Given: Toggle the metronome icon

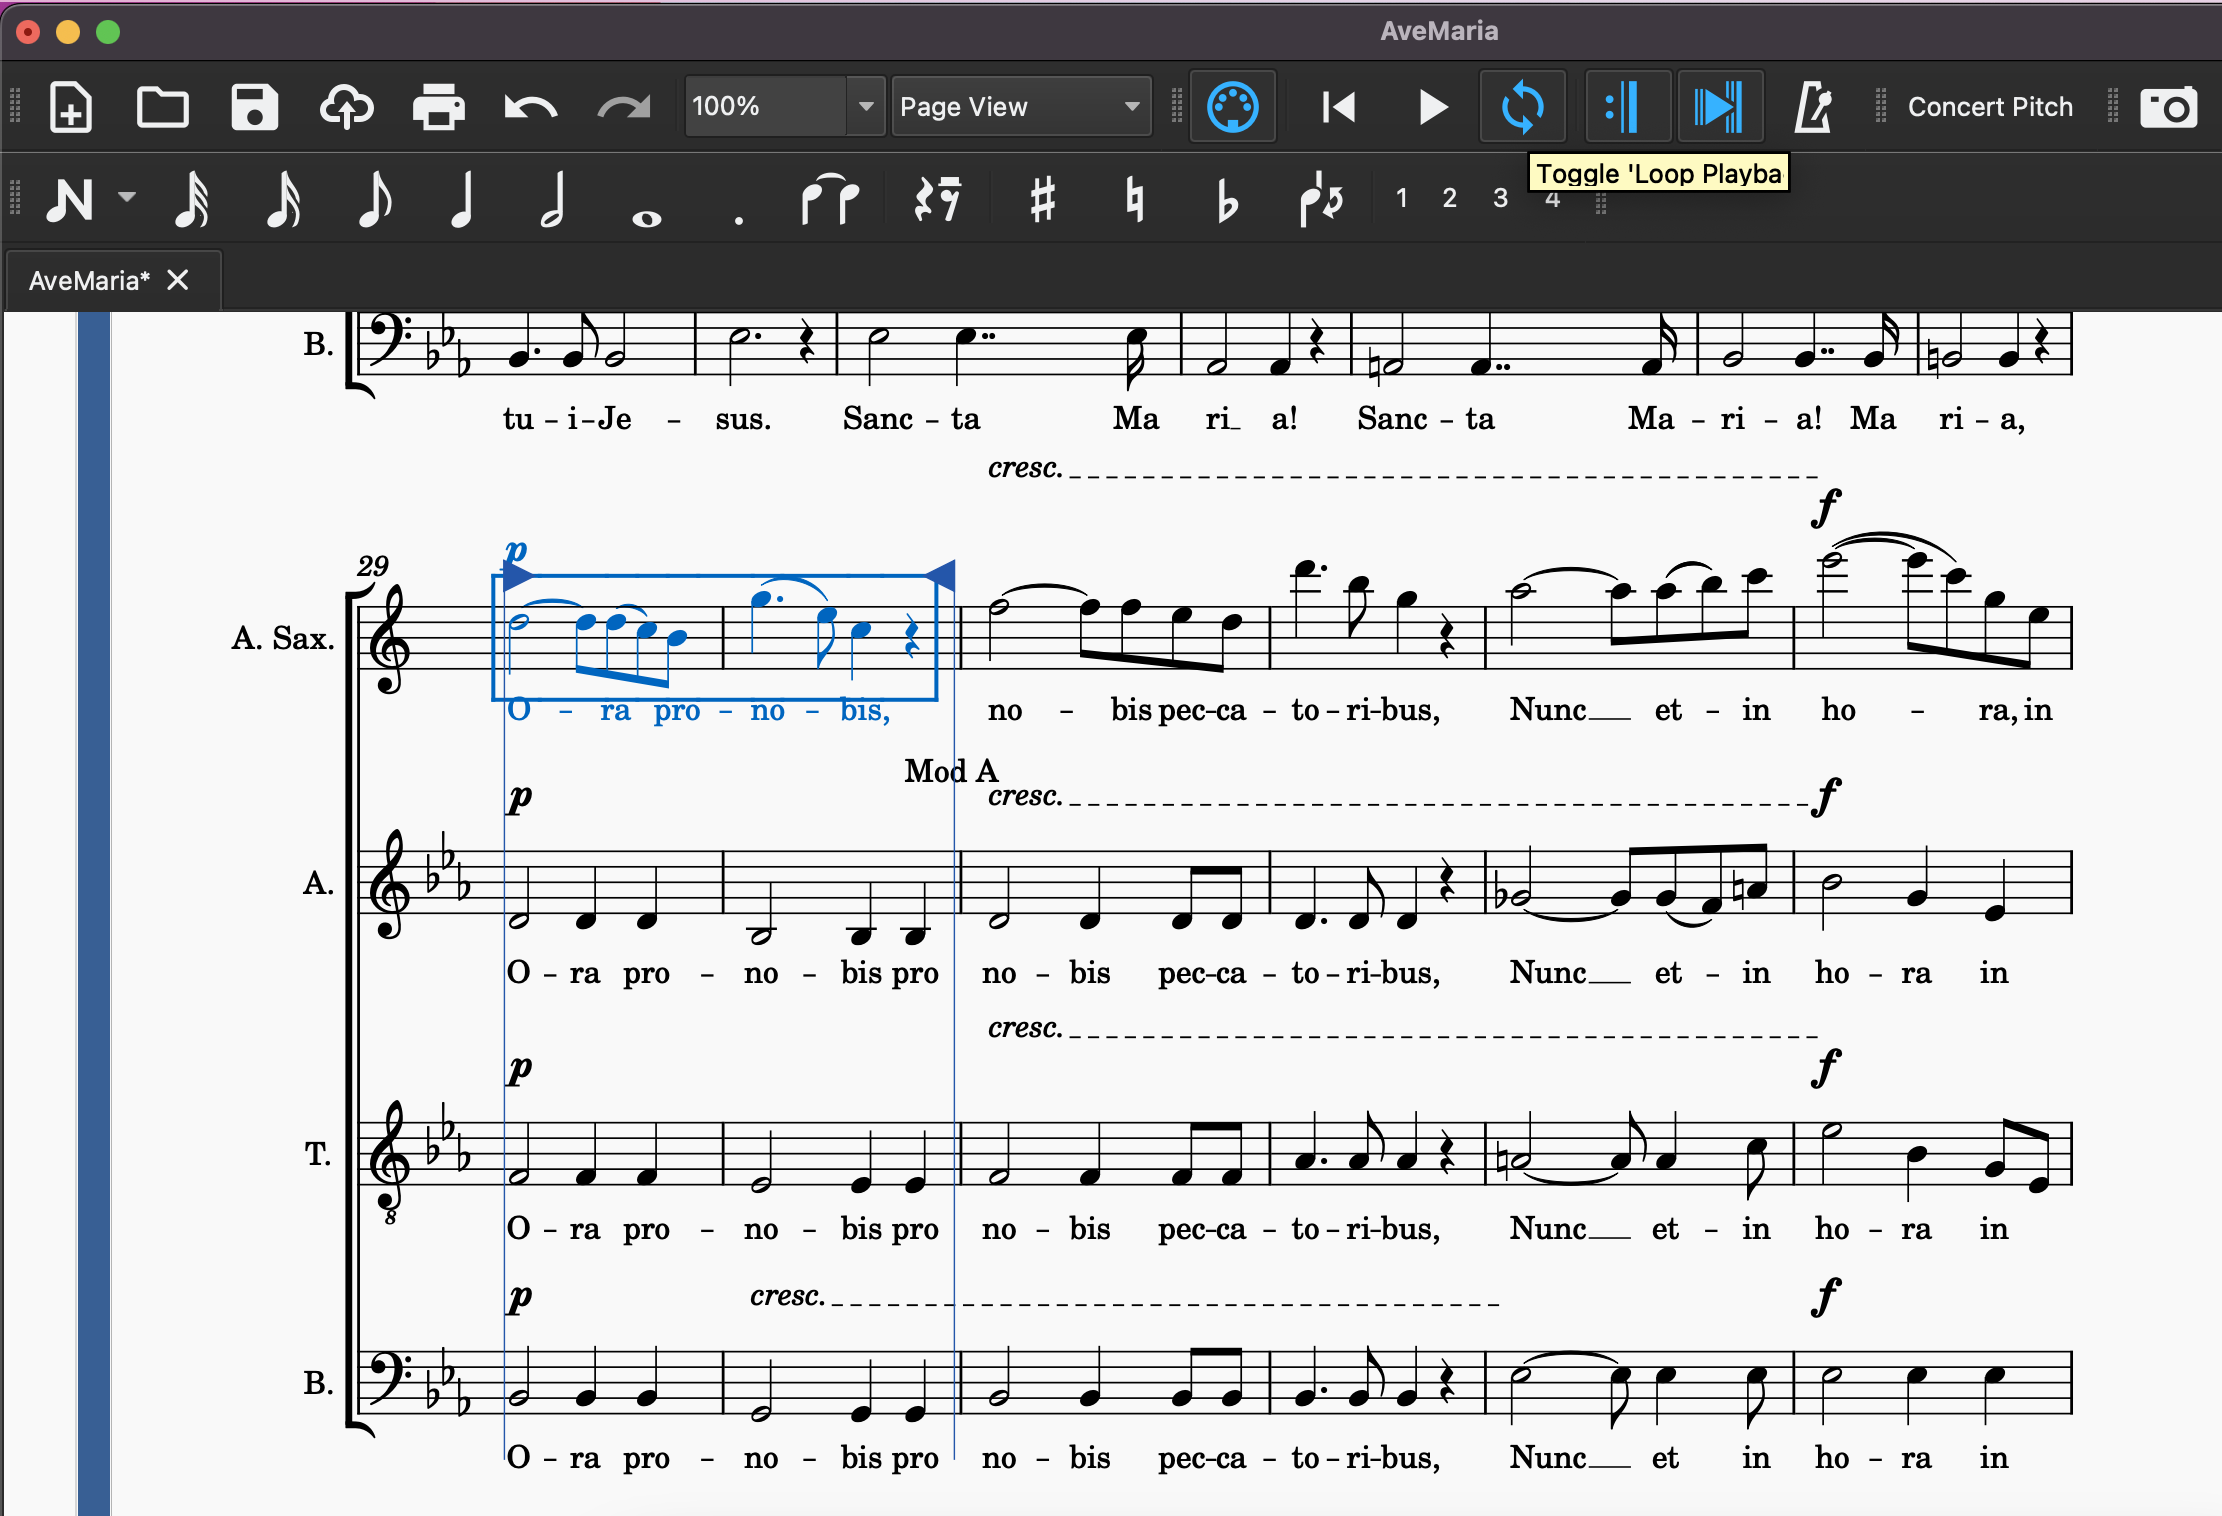Looking at the screenshot, I should [x=1812, y=107].
